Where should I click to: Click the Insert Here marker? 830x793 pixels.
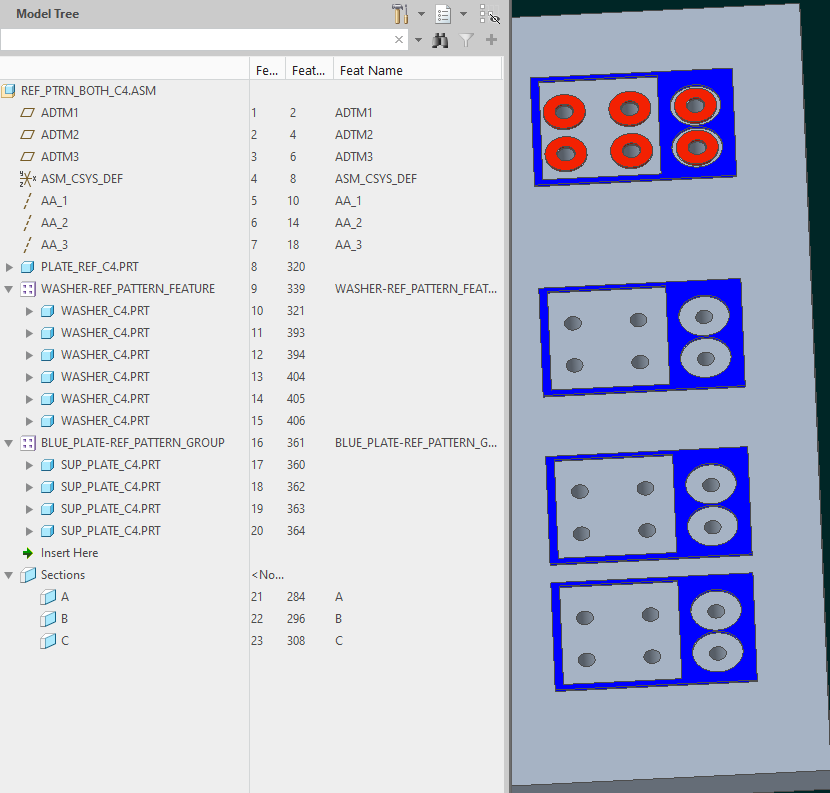click(x=70, y=552)
